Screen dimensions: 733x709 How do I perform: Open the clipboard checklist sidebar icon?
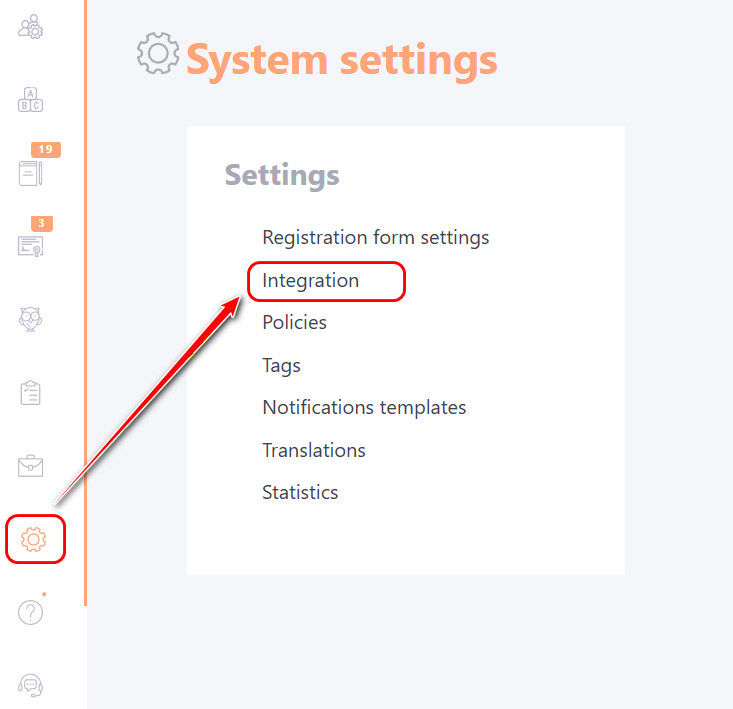tap(31, 392)
